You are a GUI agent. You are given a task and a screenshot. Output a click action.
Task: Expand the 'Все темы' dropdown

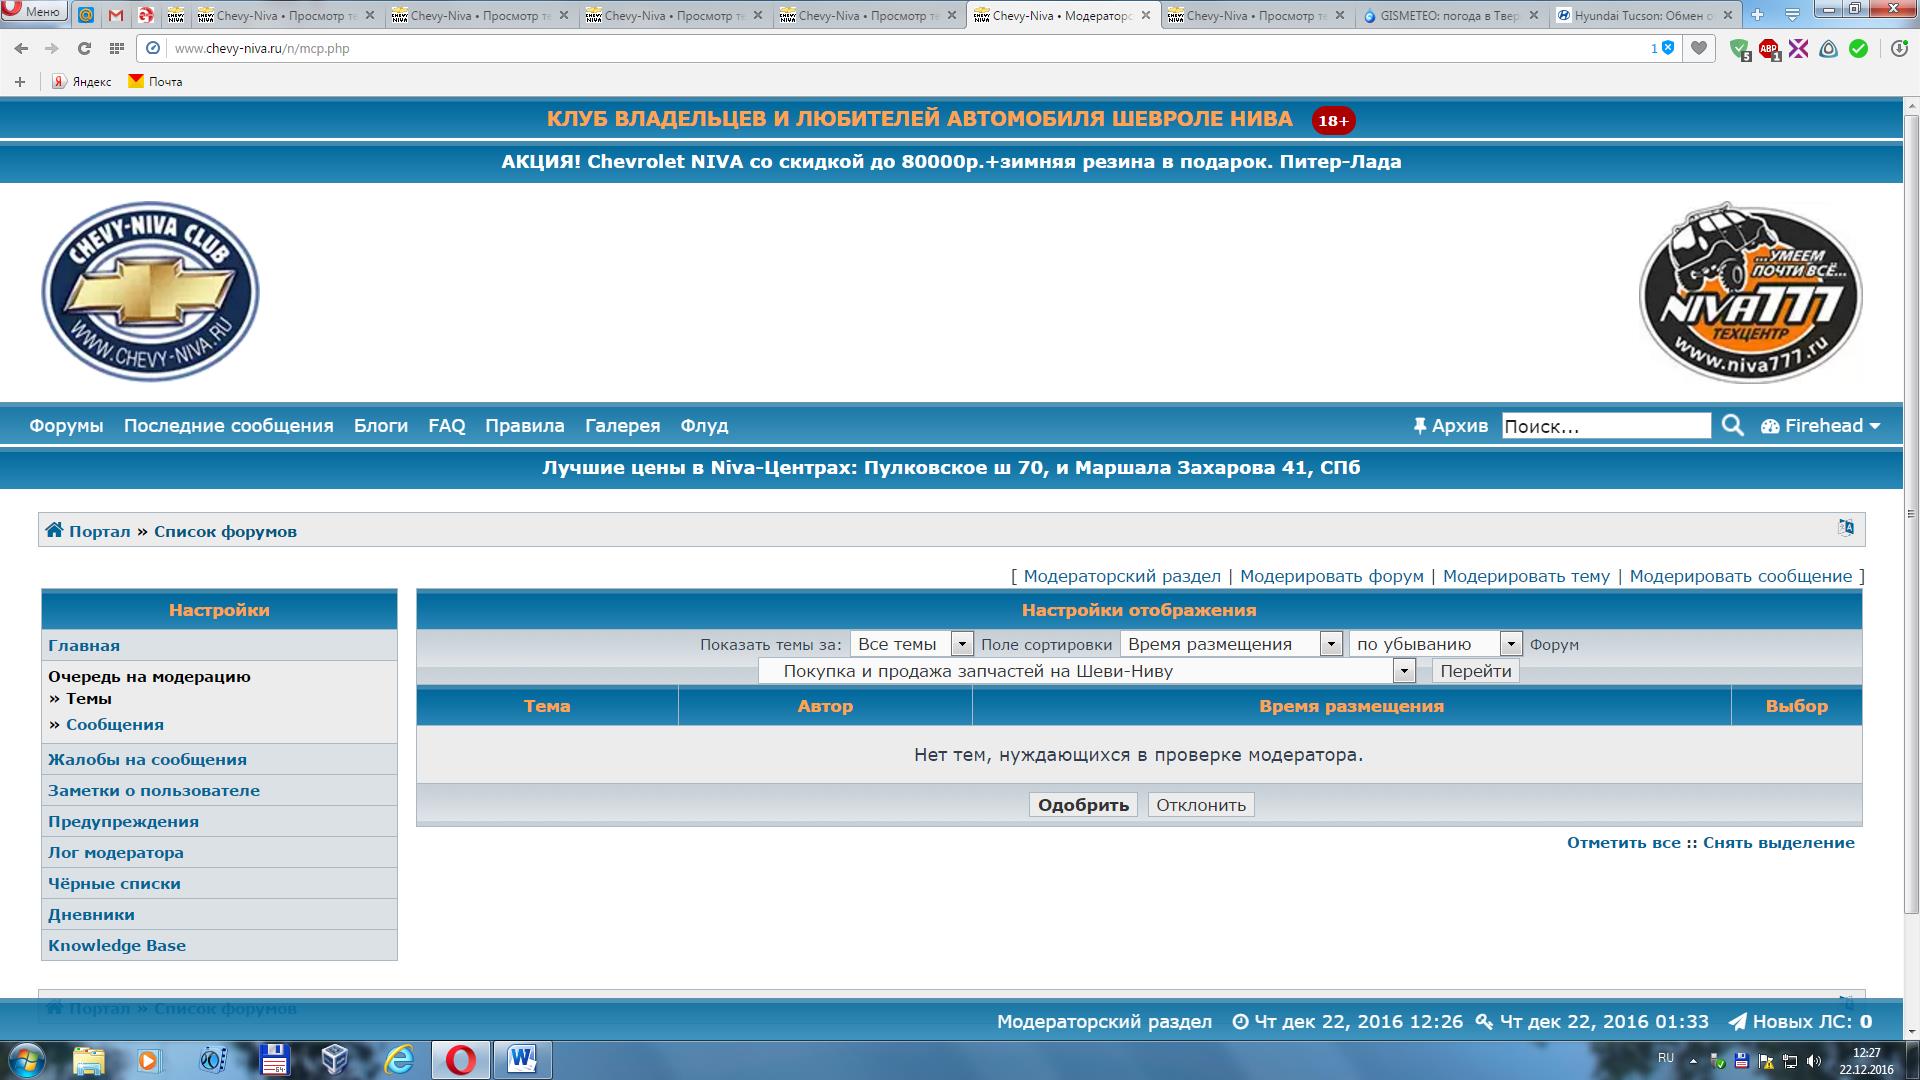(x=961, y=644)
